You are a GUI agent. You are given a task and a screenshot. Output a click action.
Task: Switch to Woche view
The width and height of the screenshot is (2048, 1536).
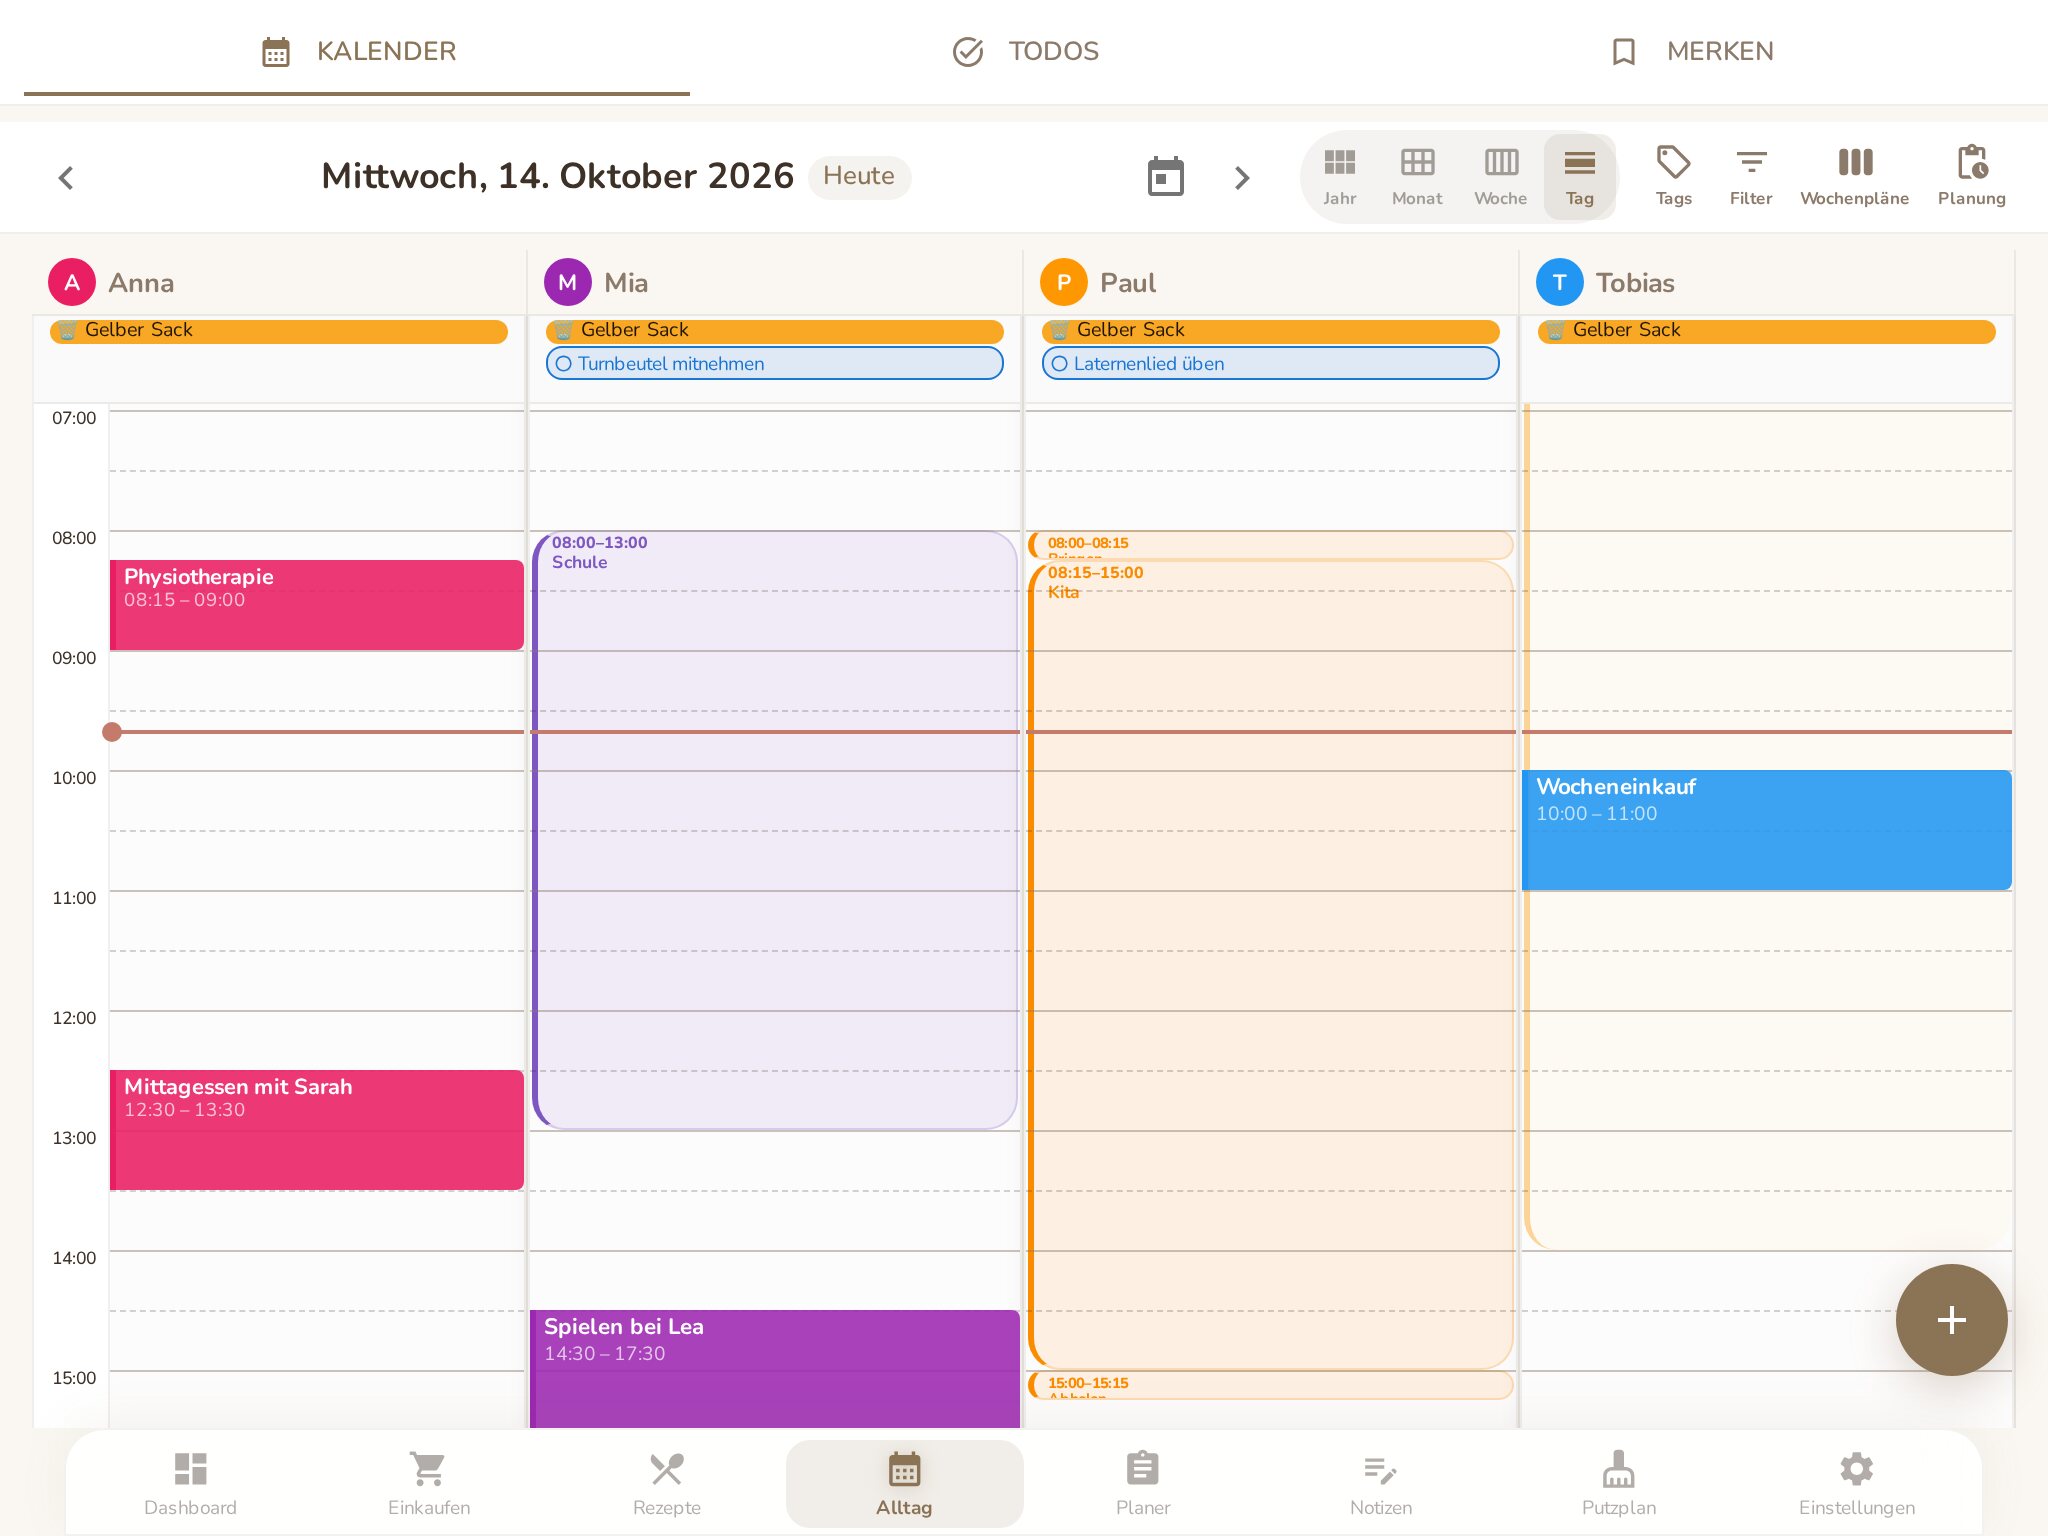coord(1501,177)
